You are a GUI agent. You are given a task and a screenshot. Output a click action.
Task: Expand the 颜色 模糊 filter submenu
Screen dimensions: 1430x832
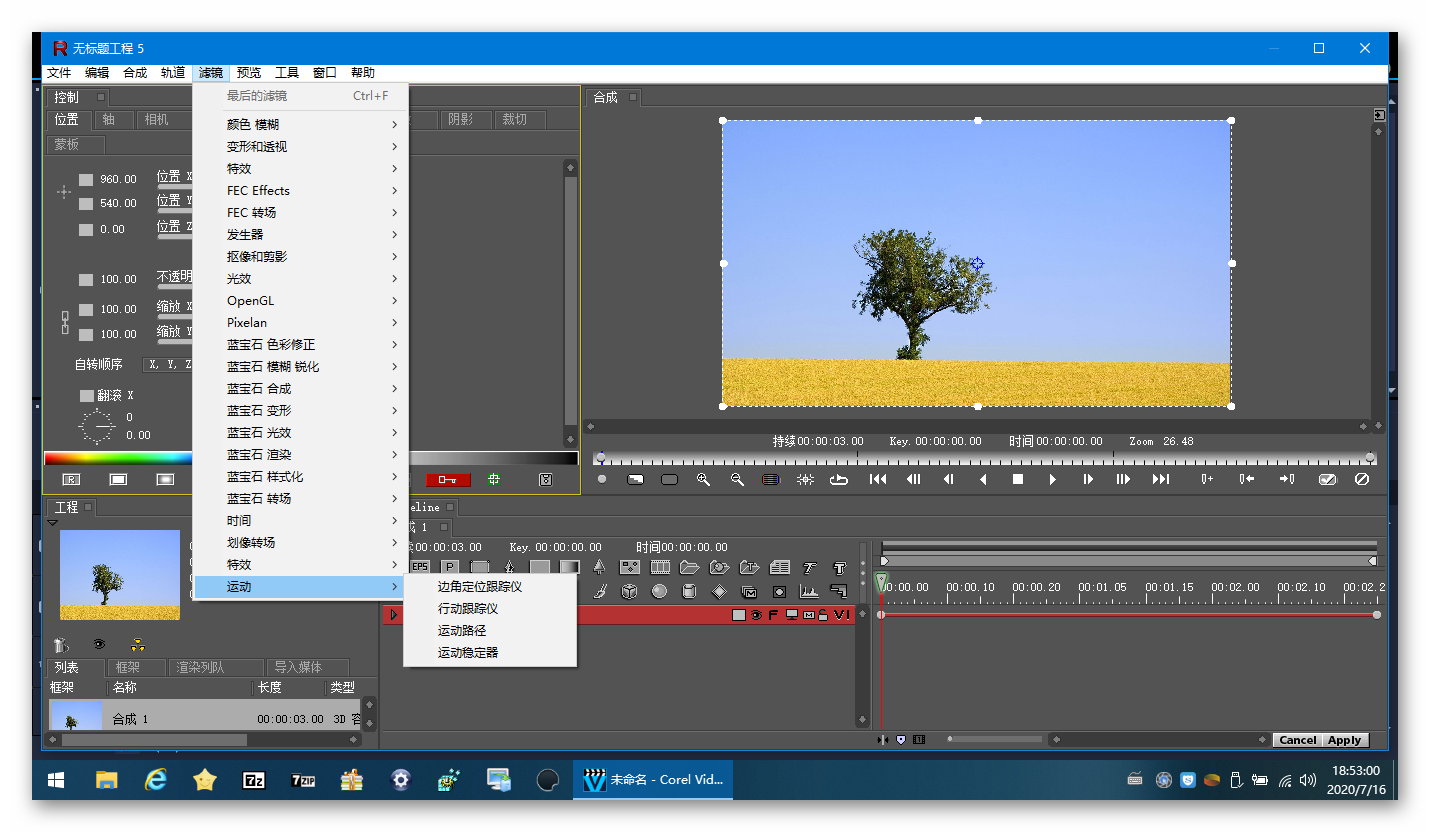tap(301, 124)
